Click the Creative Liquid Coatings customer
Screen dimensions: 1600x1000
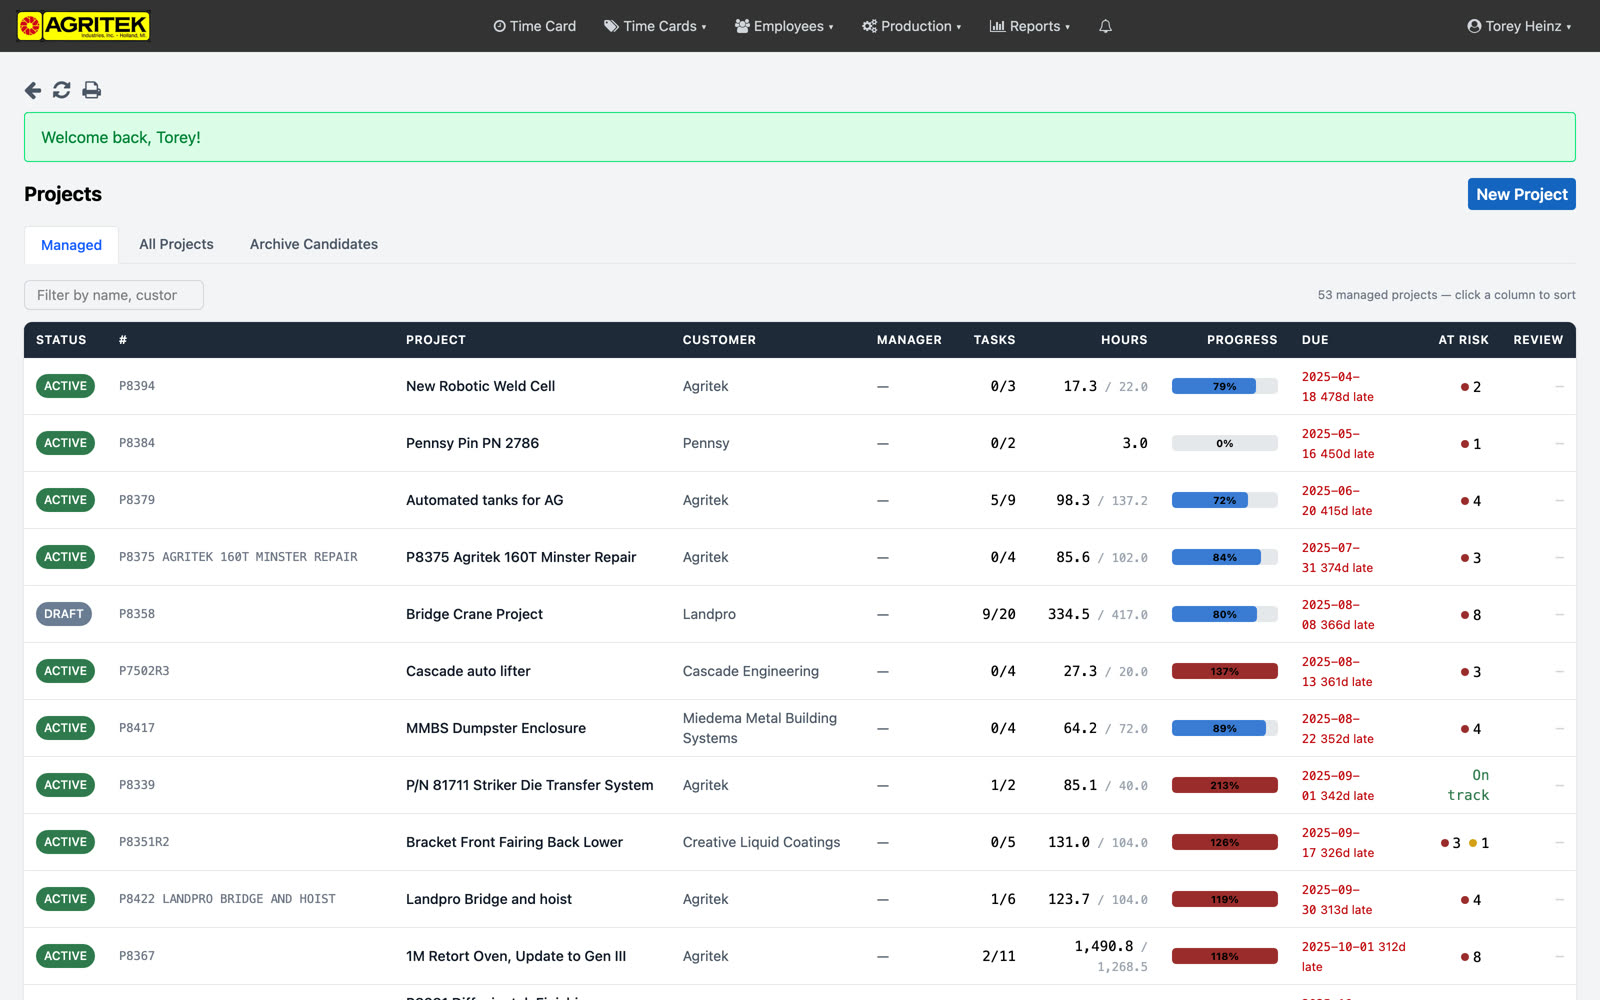(761, 842)
